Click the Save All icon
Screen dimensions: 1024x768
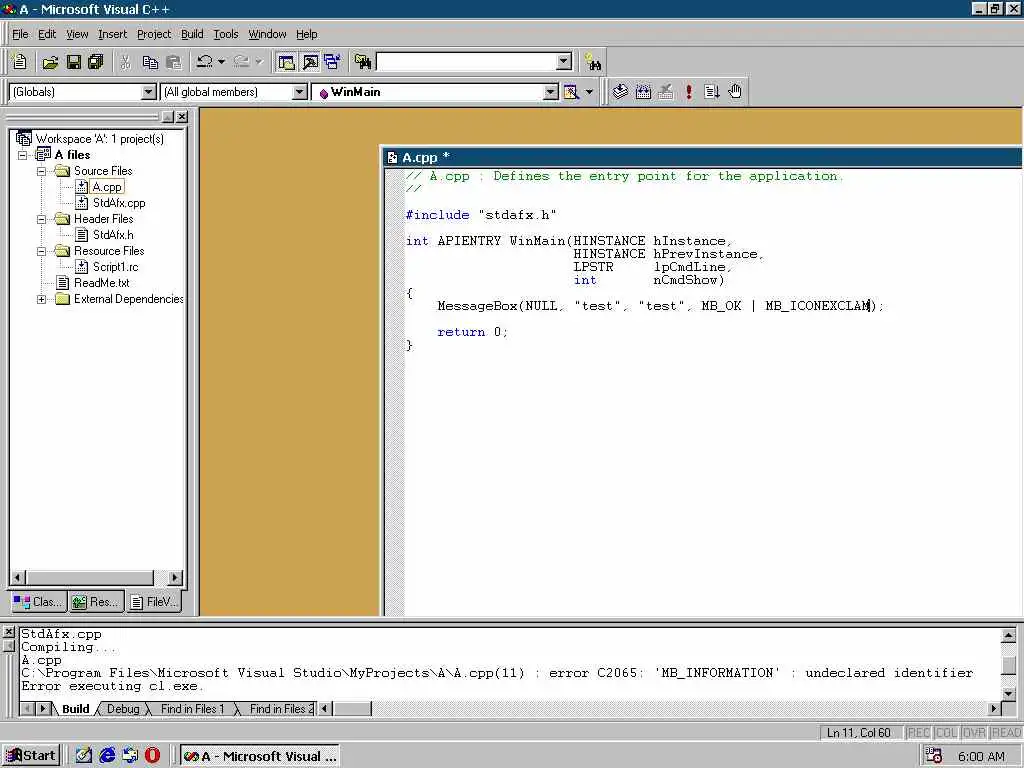(96, 62)
